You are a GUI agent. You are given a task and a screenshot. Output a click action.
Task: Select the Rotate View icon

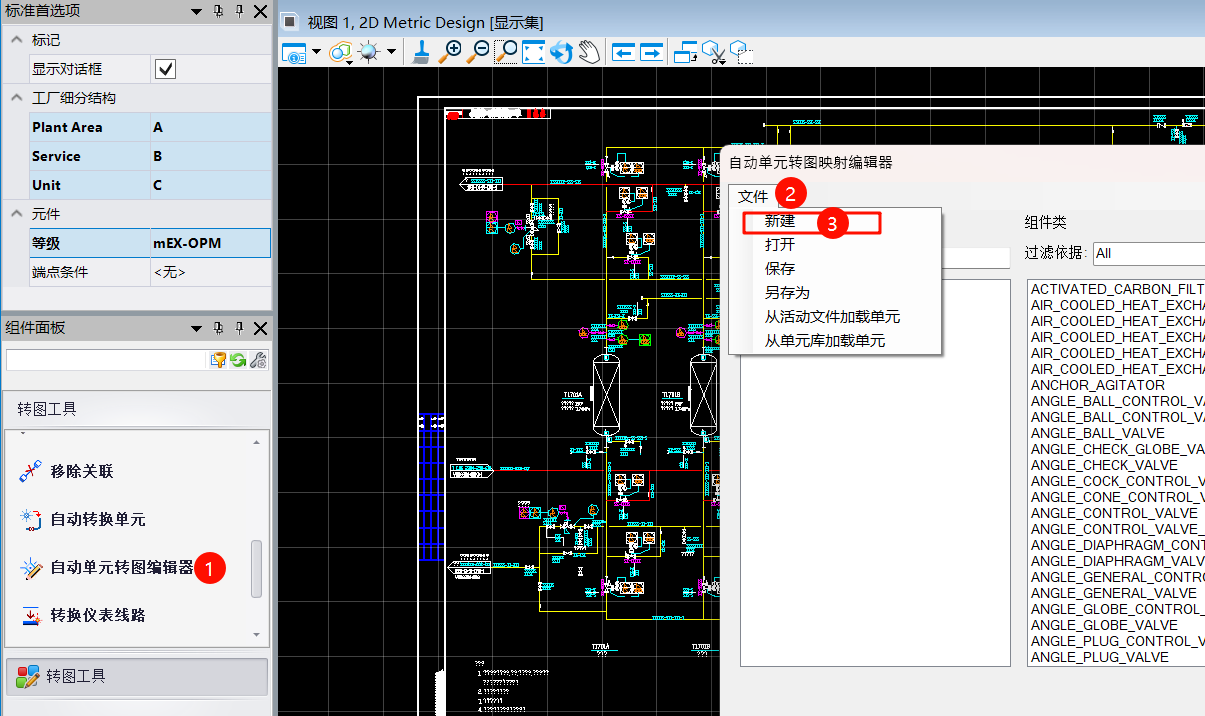(561, 51)
